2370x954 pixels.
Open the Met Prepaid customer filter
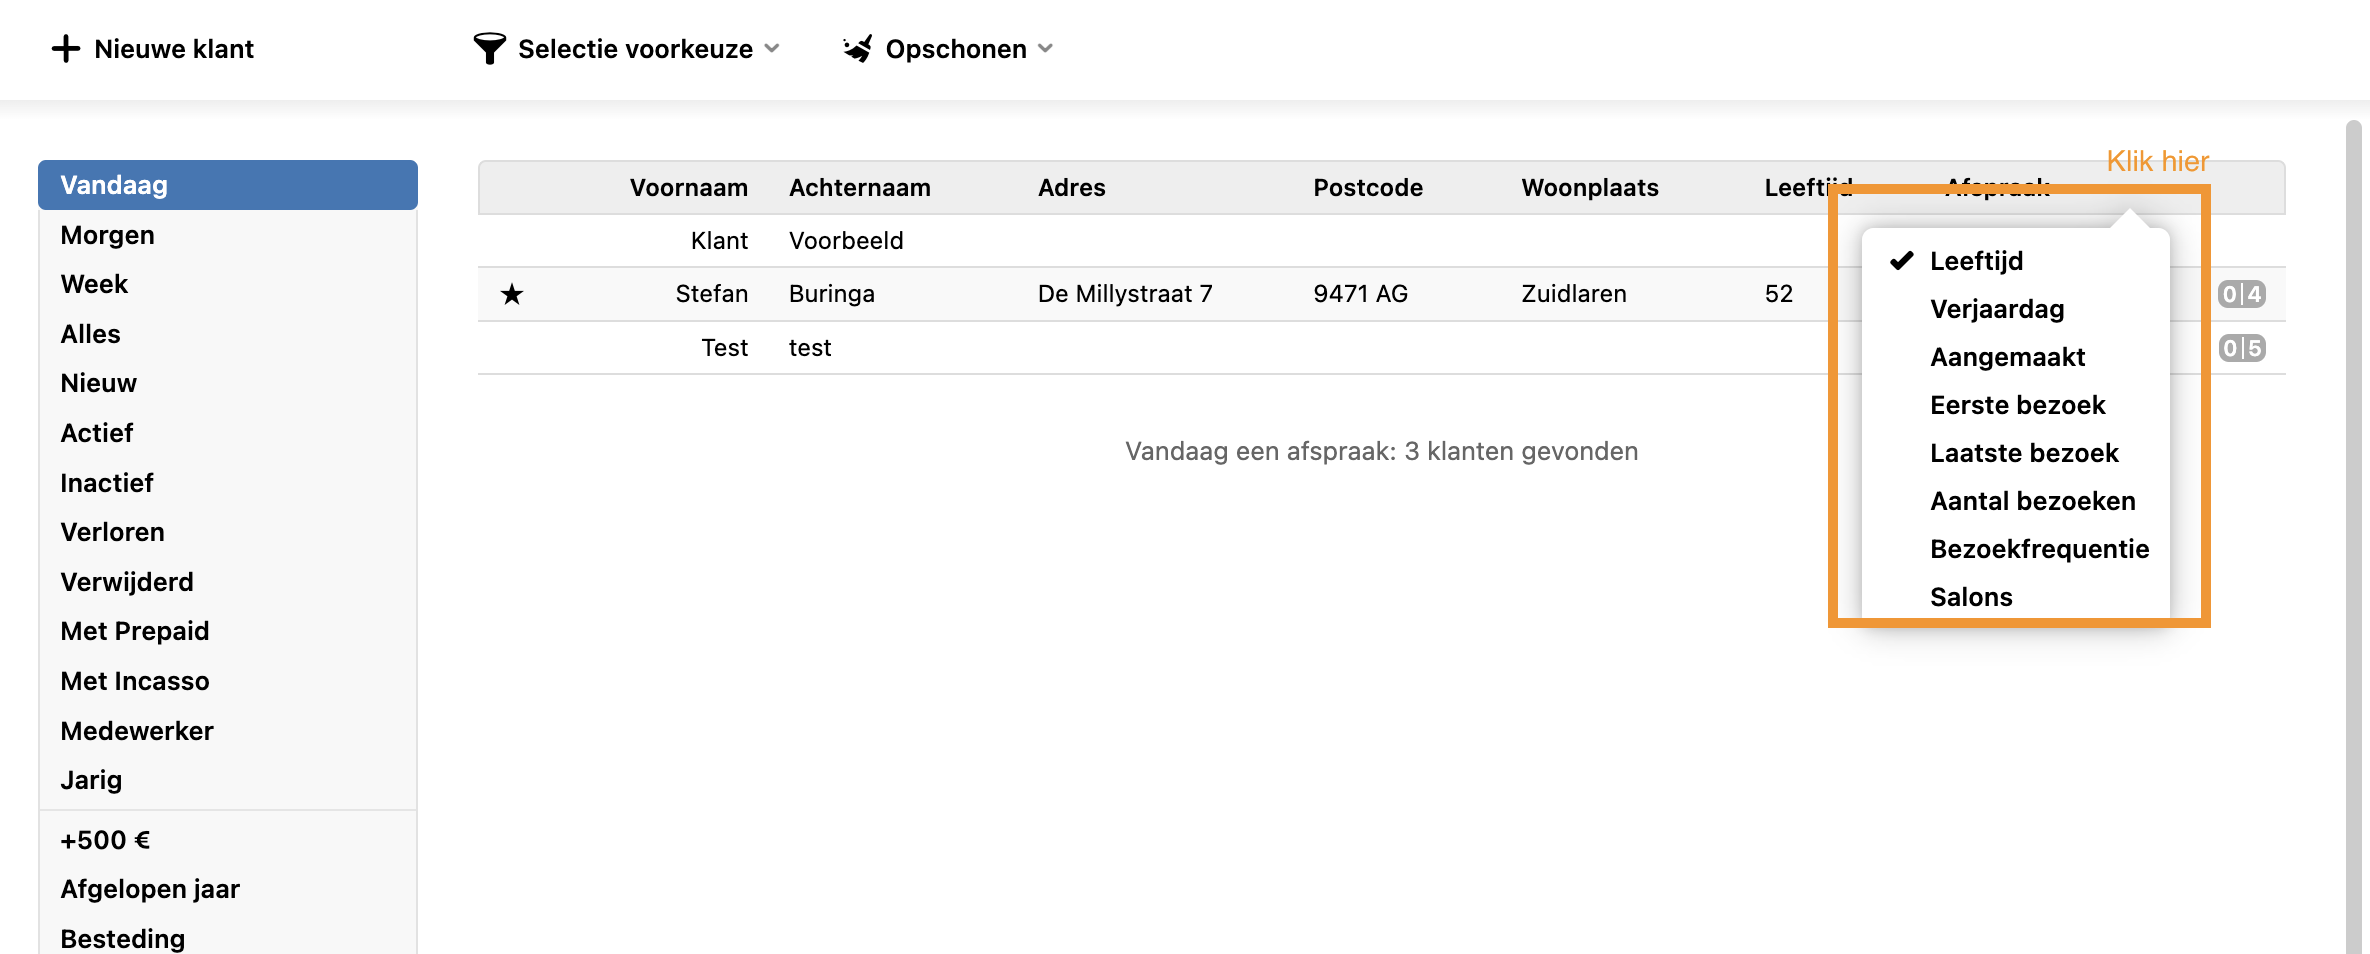coord(135,631)
